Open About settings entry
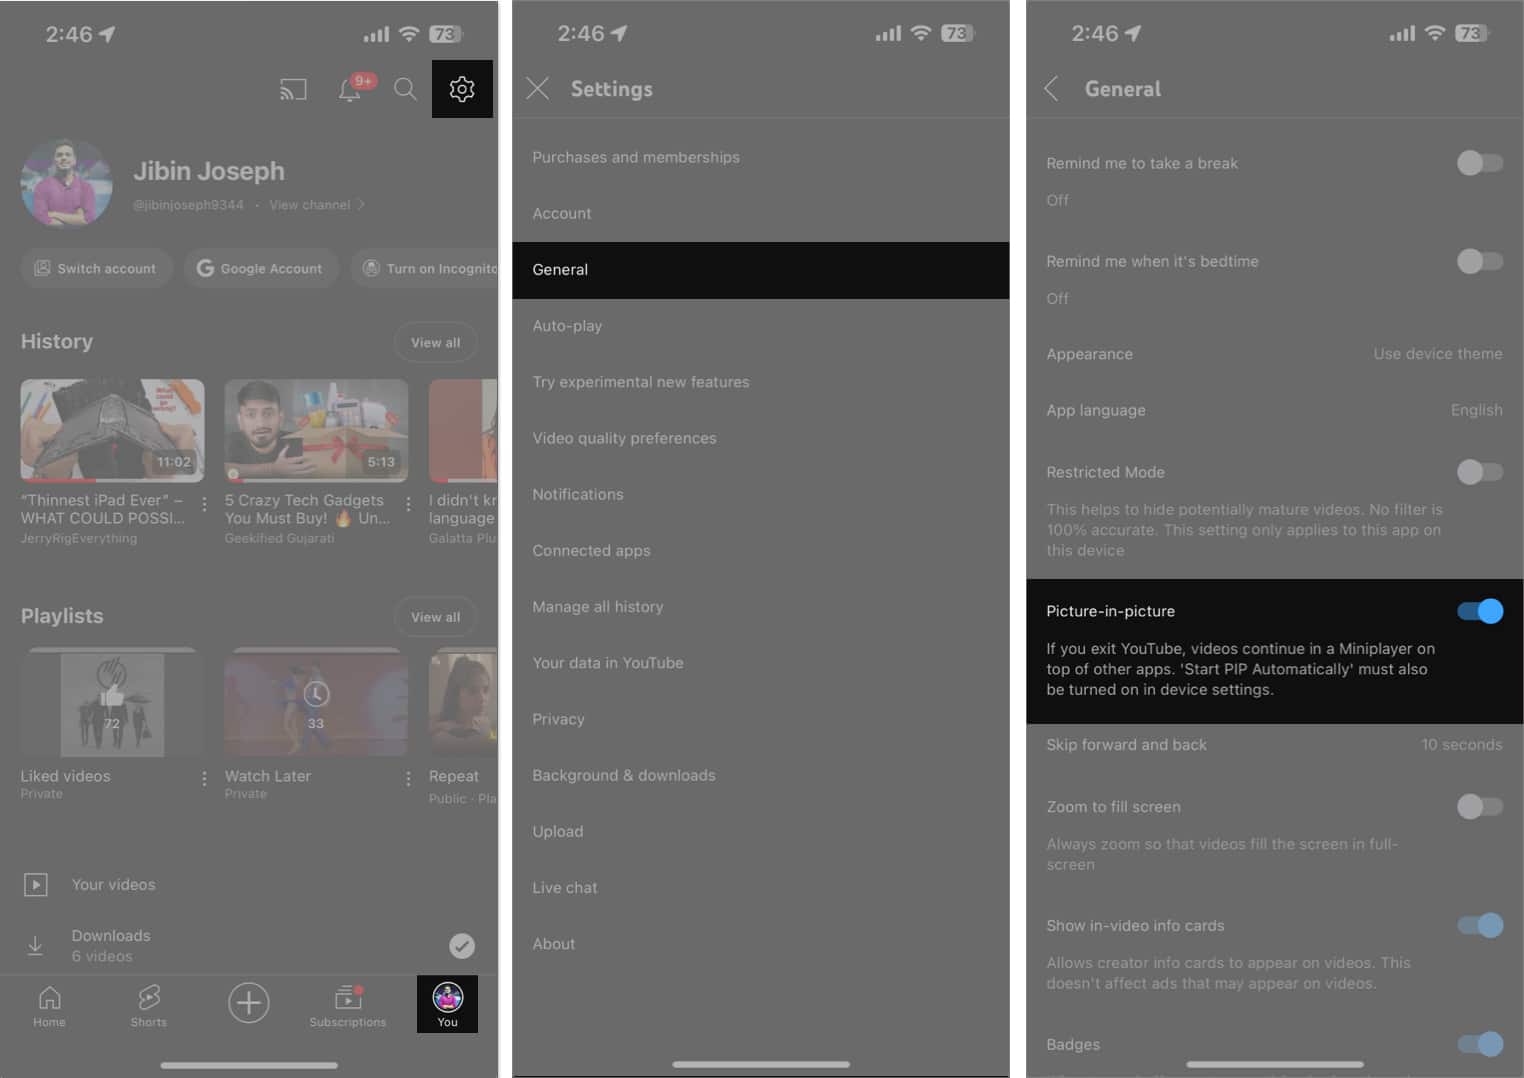 [x=760, y=944]
